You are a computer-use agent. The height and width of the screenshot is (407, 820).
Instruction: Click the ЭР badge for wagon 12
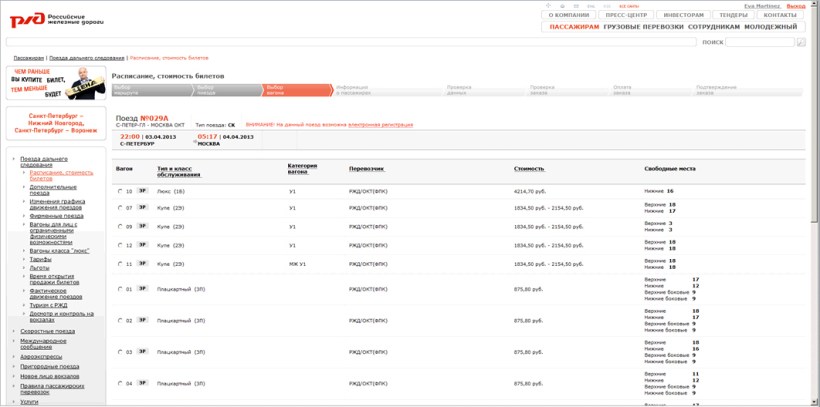click(142, 245)
